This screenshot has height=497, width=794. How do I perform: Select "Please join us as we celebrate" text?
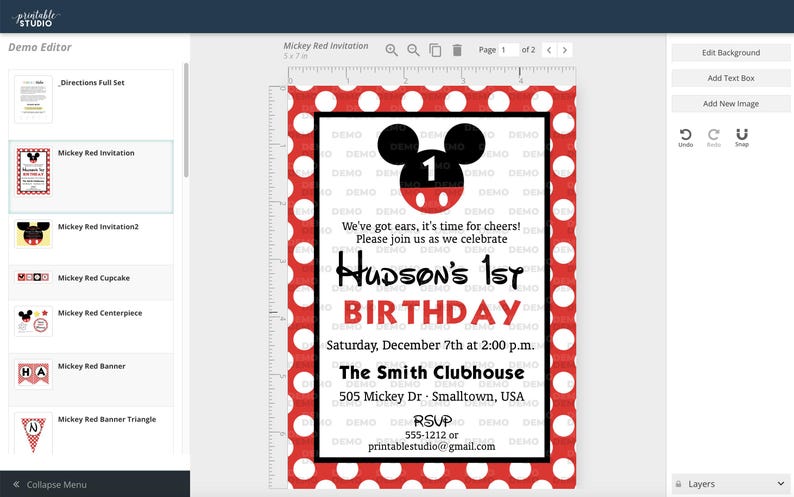pos(431,239)
